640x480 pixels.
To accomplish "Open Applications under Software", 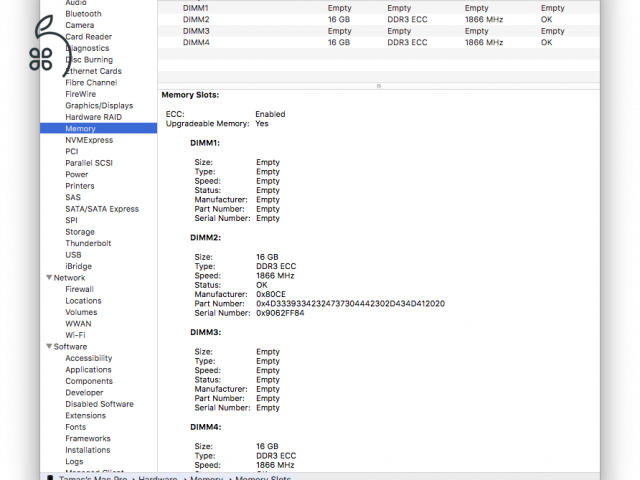I will click(88, 370).
